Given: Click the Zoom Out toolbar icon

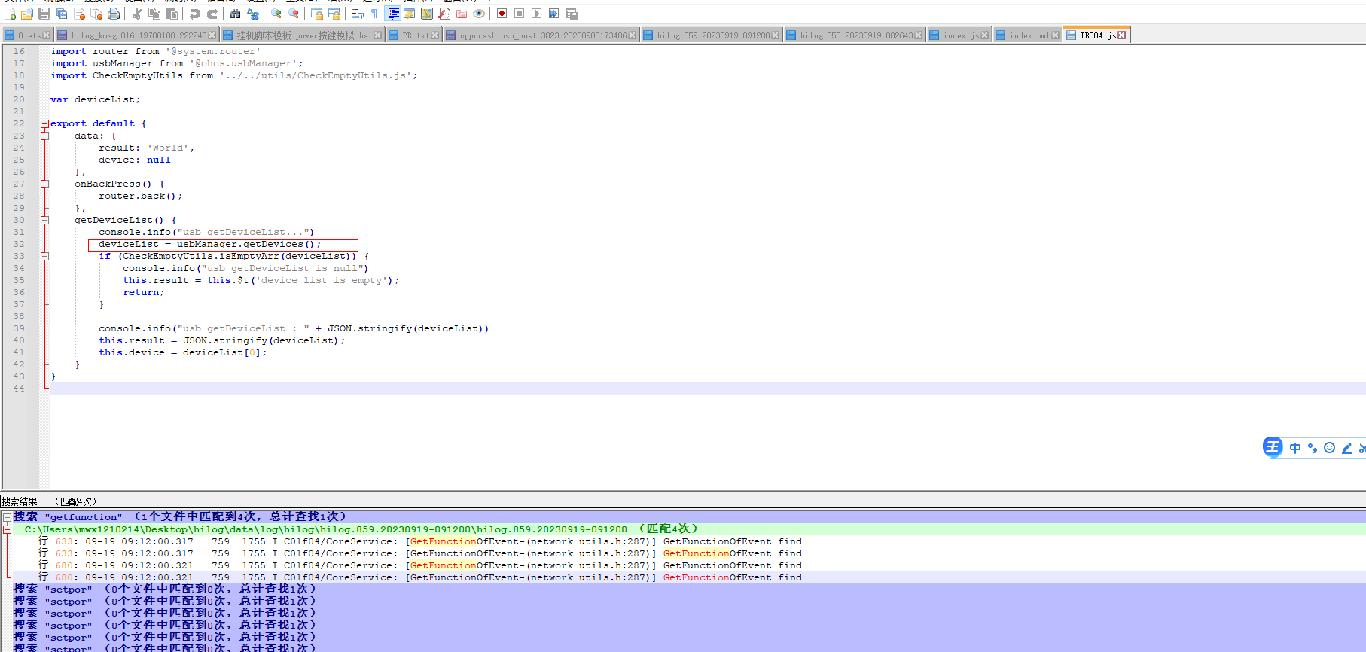Looking at the screenshot, I should click(x=293, y=14).
